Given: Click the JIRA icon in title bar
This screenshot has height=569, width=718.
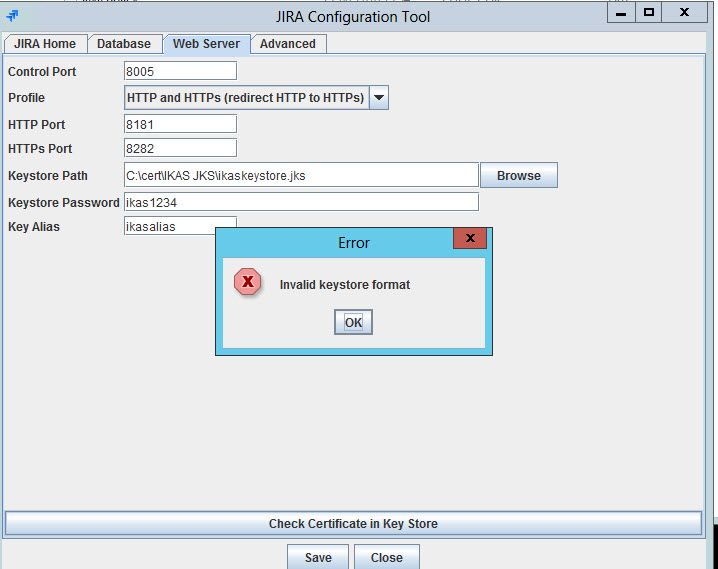Looking at the screenshot, I should coord(12,16).
